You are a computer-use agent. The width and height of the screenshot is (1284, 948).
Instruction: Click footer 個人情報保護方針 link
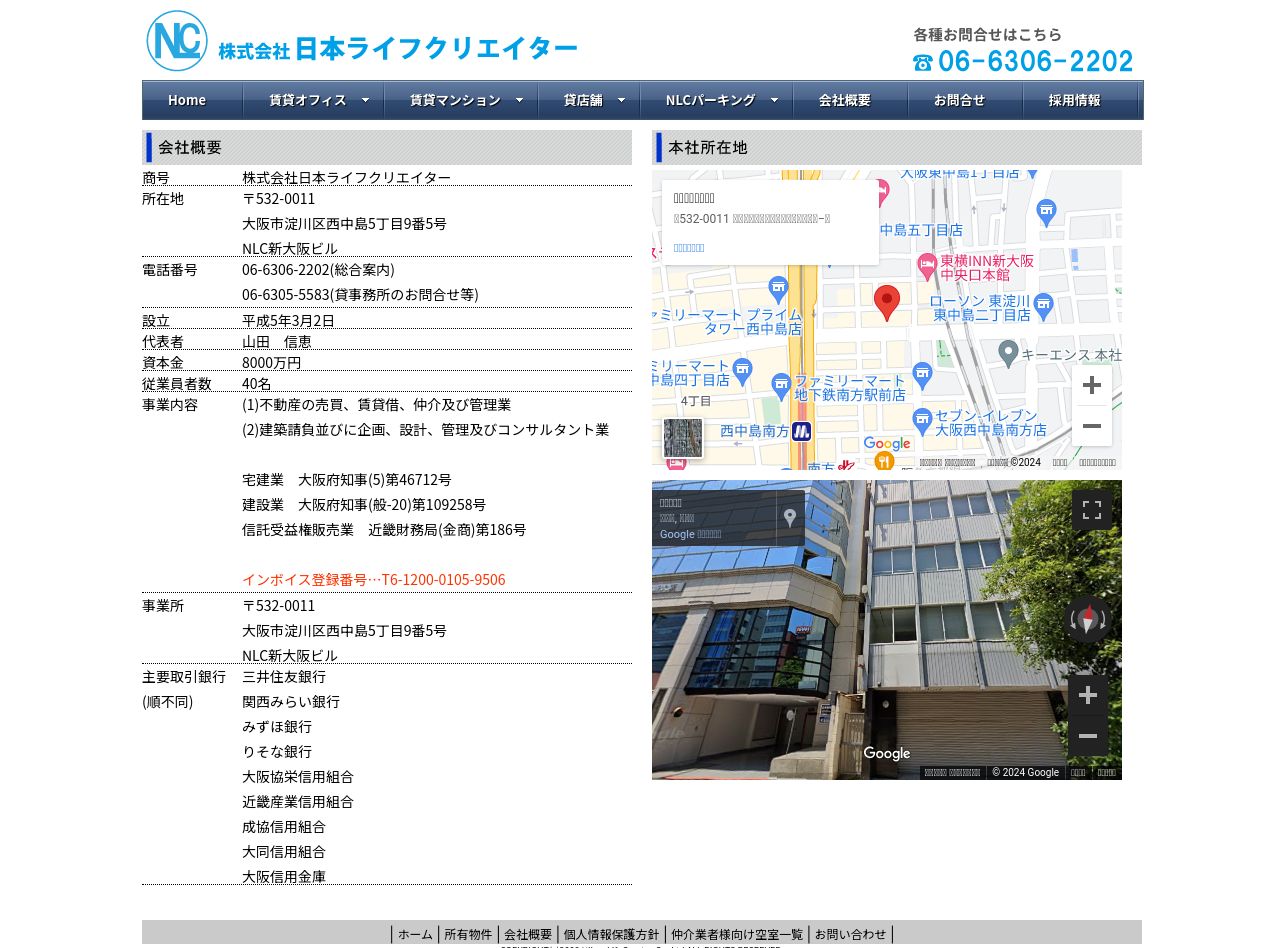tap(611, 934)
